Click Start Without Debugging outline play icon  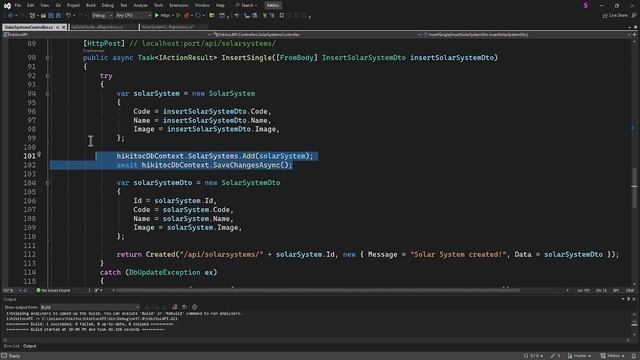click(178, 16)
